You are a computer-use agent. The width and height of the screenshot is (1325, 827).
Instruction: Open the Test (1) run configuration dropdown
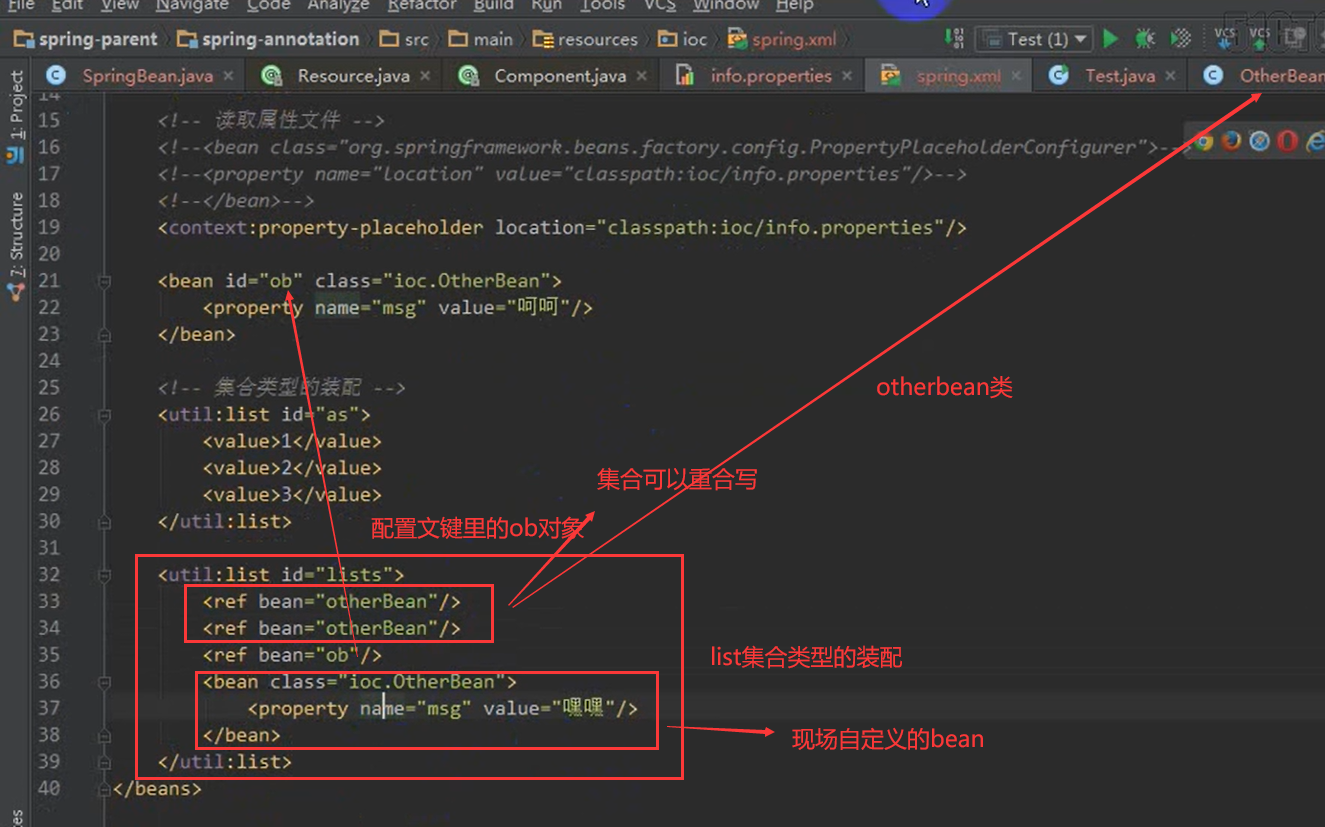coord(1034,39)
